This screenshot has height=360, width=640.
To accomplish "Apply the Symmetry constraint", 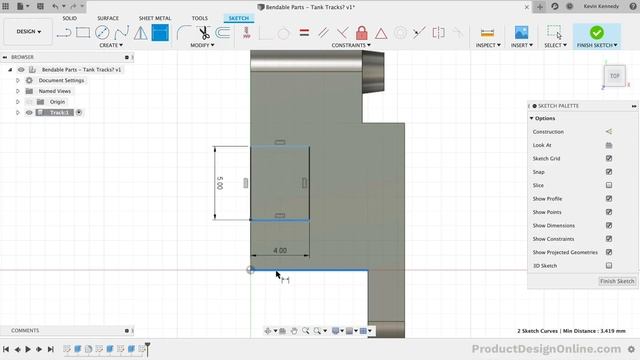I will [438, 33].
